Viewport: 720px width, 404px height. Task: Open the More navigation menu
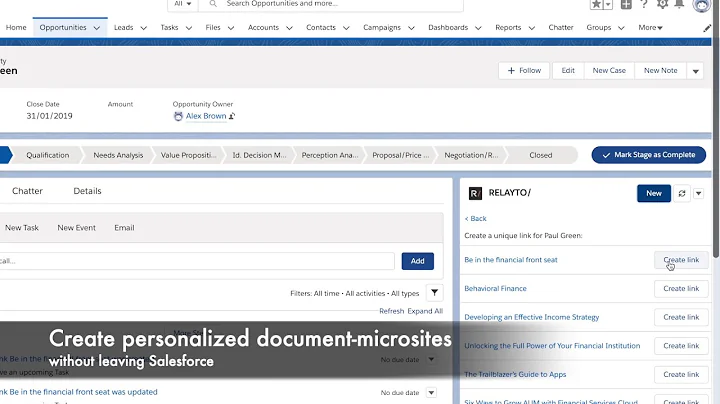pyautogui.click(x=650, y=28)
